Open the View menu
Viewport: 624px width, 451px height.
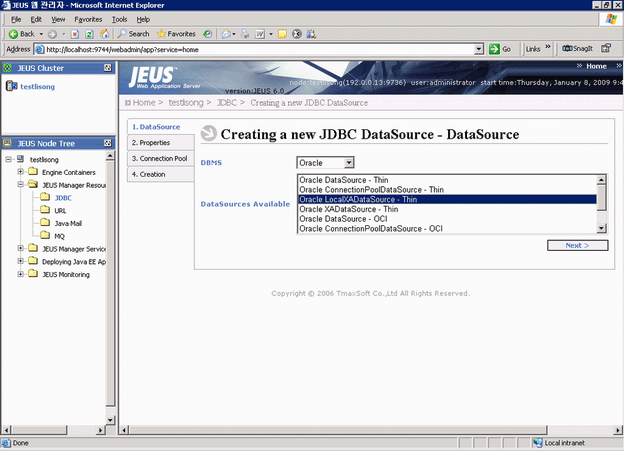point(58,19)
